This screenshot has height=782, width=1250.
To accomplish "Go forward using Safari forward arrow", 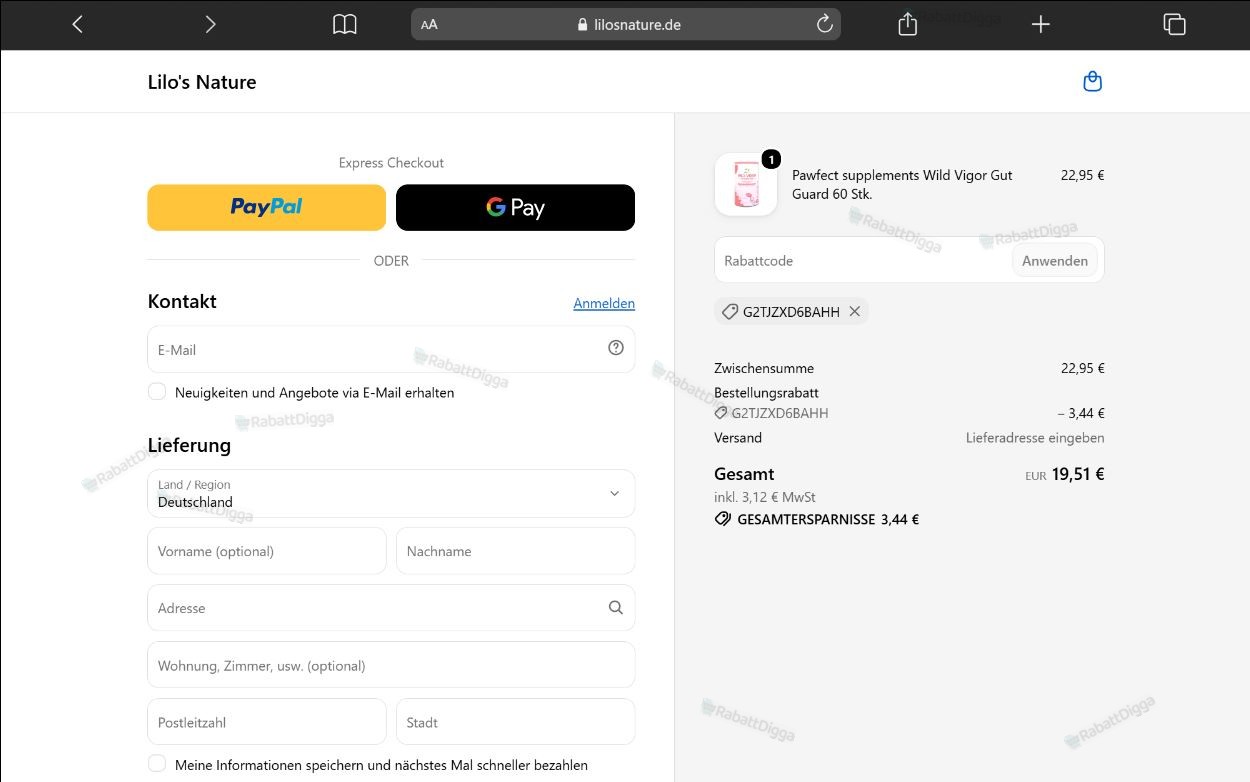I will click(x=210, y=24).
